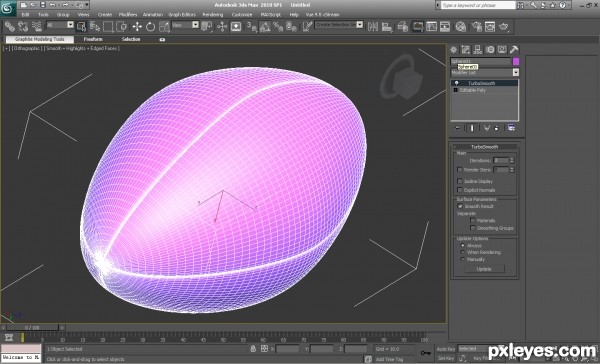Click the Update button in TurboSmooth
Screen dimensions: 600x364
tap(484, 269)
